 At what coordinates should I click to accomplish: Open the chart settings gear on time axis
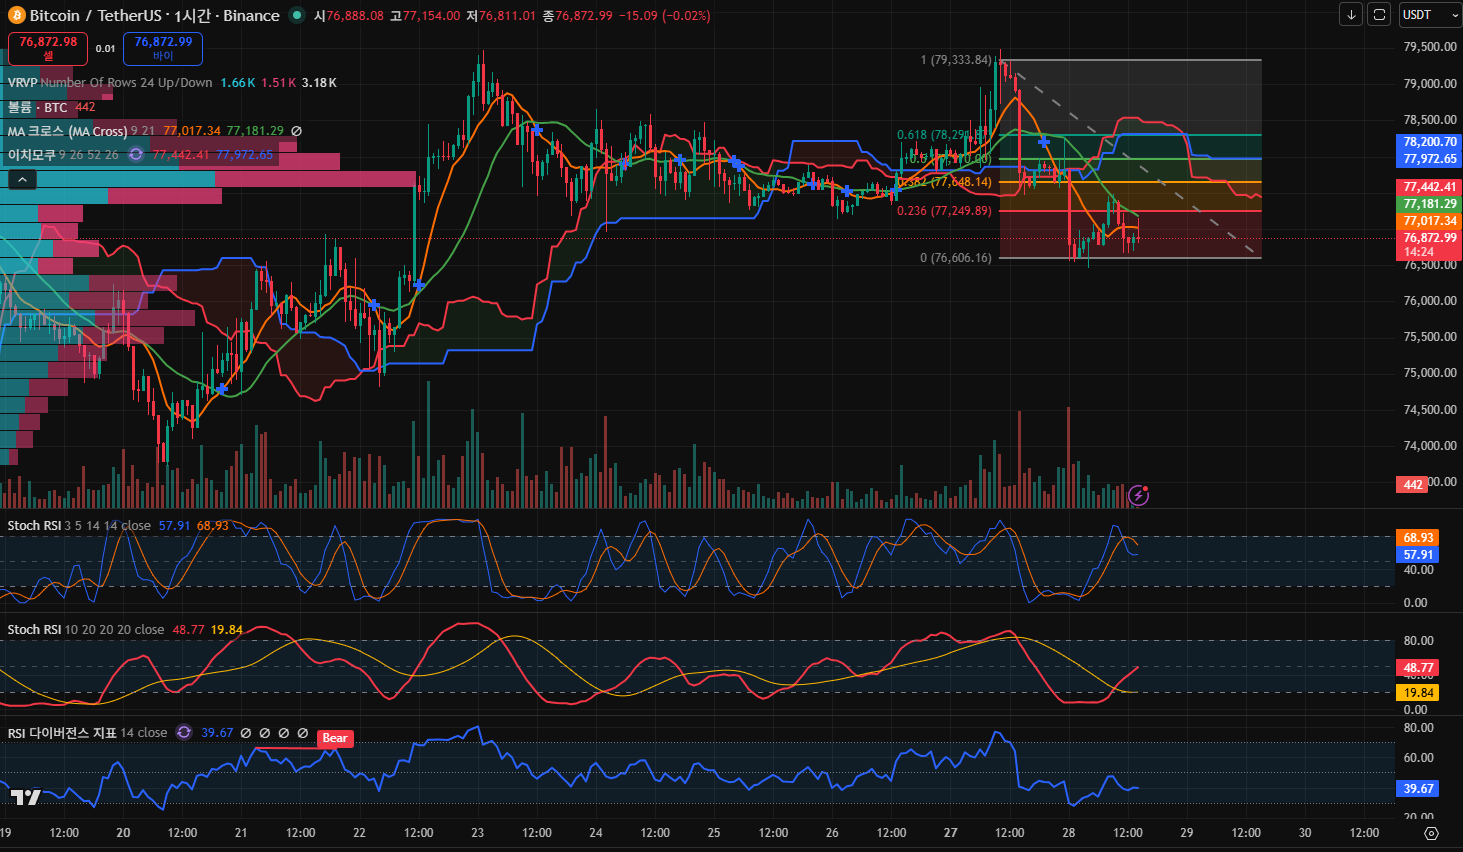pos(1431,833)
